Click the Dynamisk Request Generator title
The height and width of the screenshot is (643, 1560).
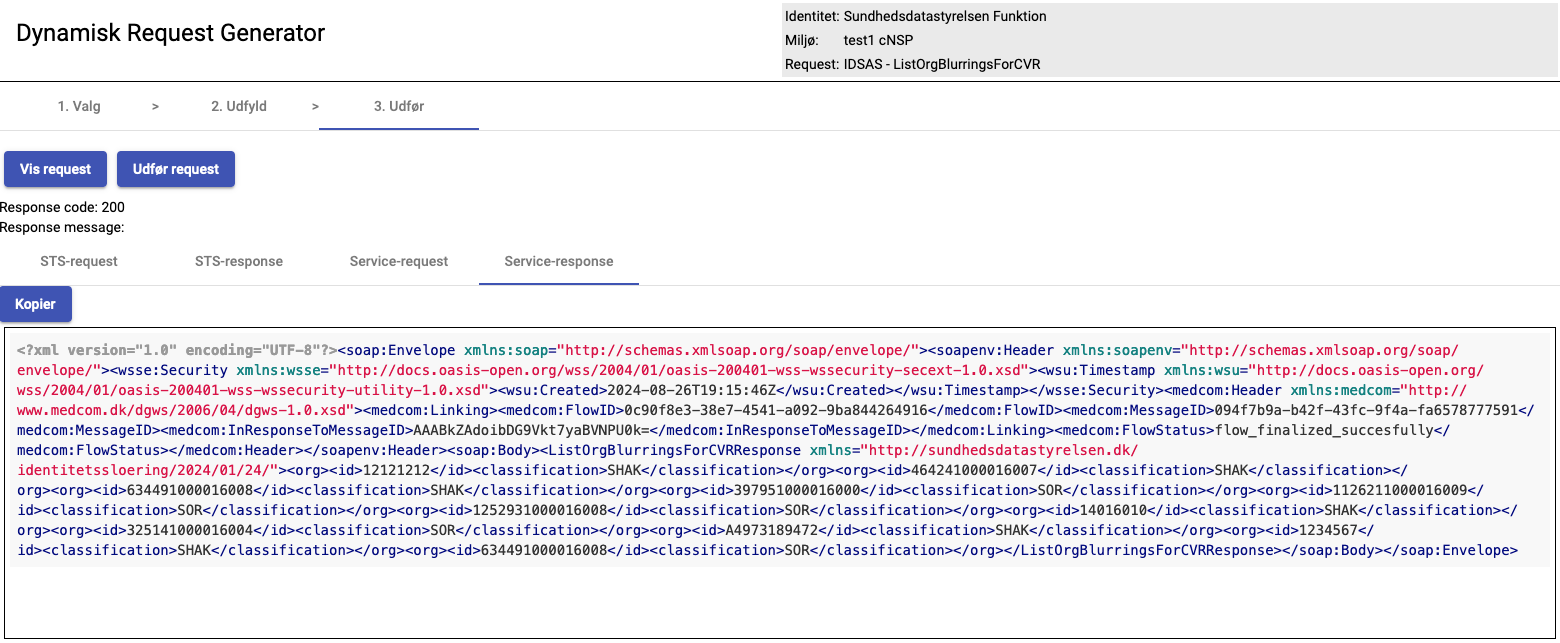click(x=171, y=33)
